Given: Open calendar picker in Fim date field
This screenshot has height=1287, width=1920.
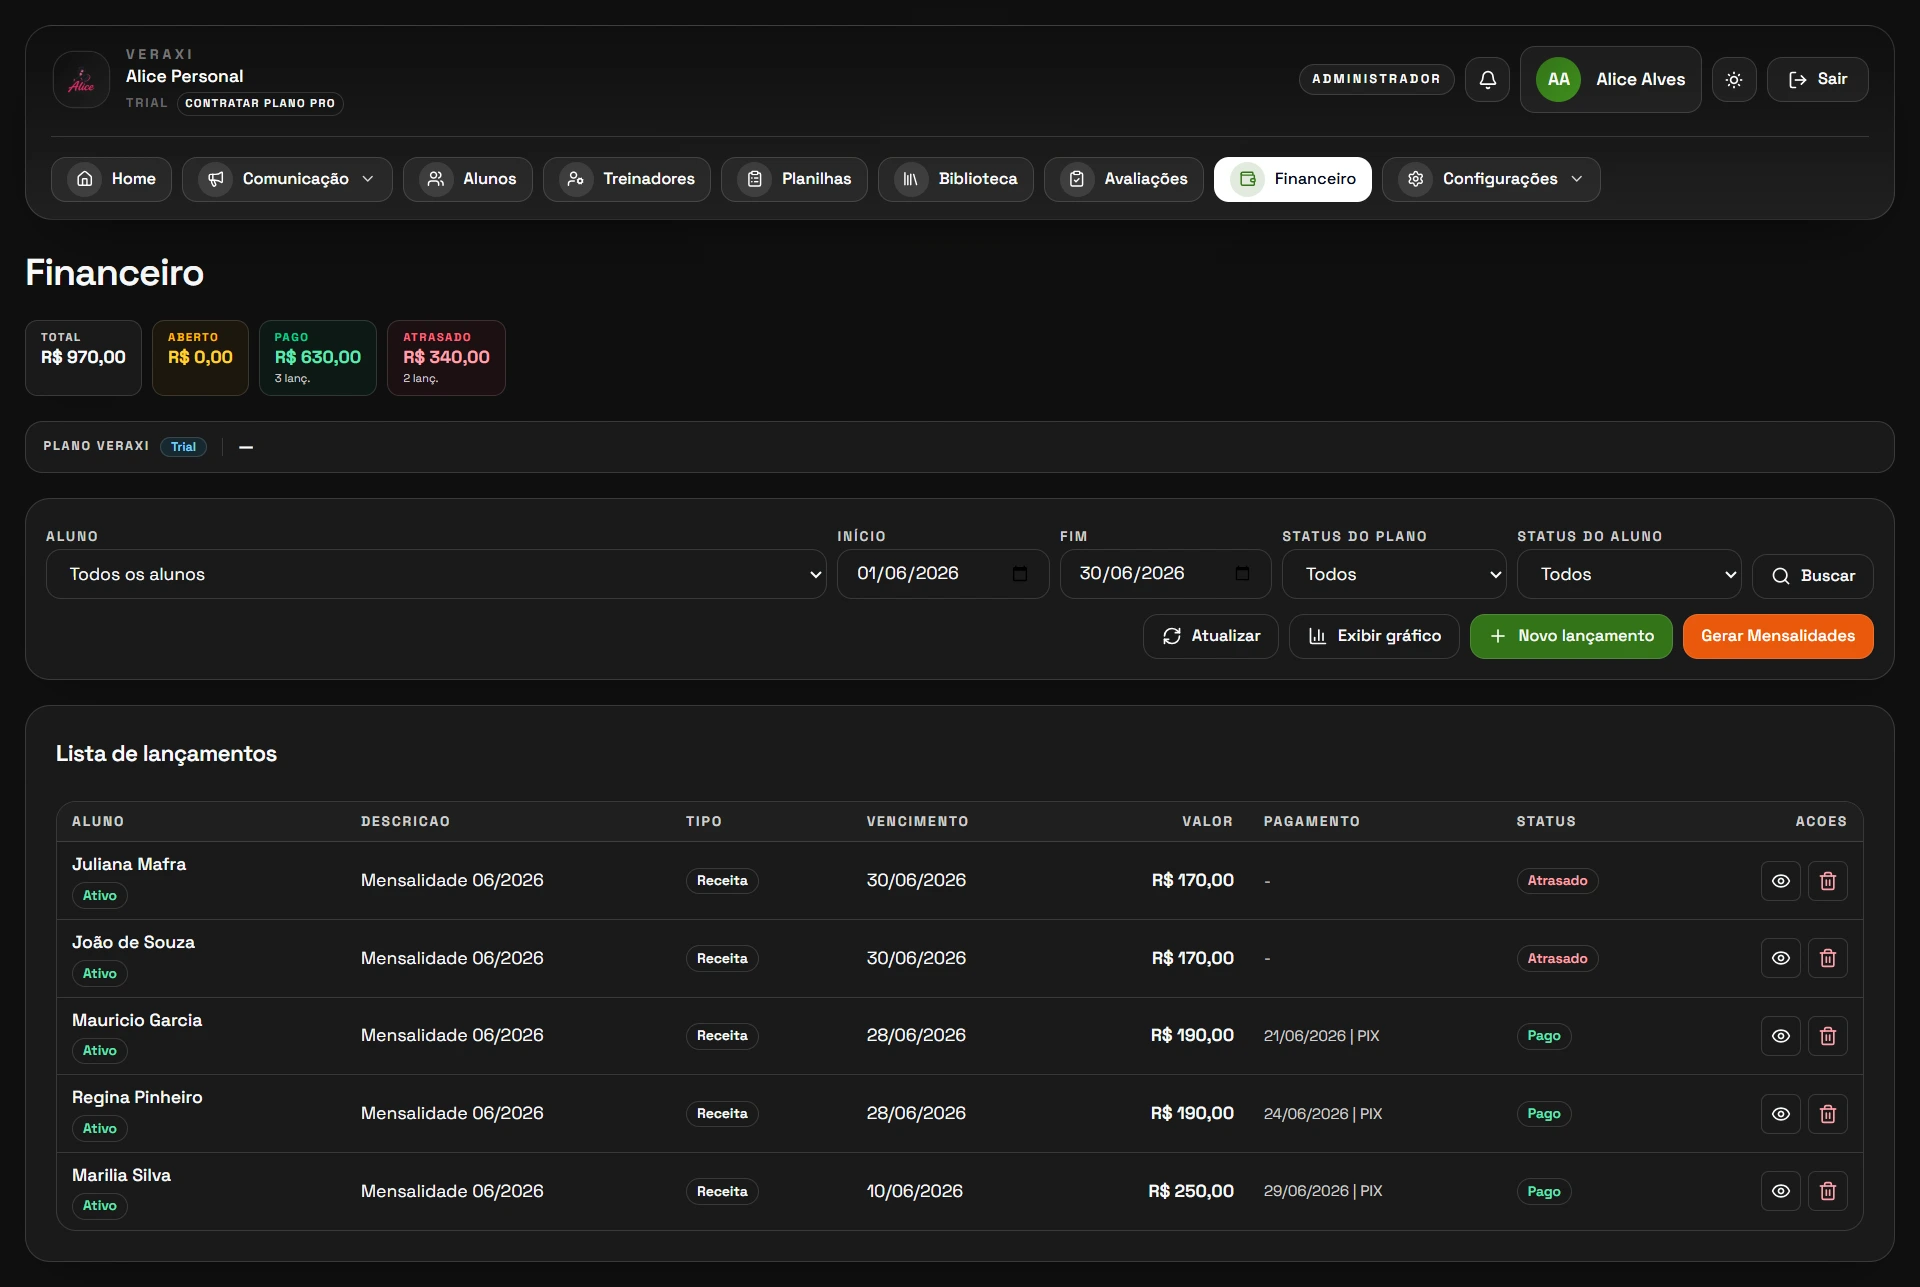Looking at the screenshot, I should point(1242,574).
